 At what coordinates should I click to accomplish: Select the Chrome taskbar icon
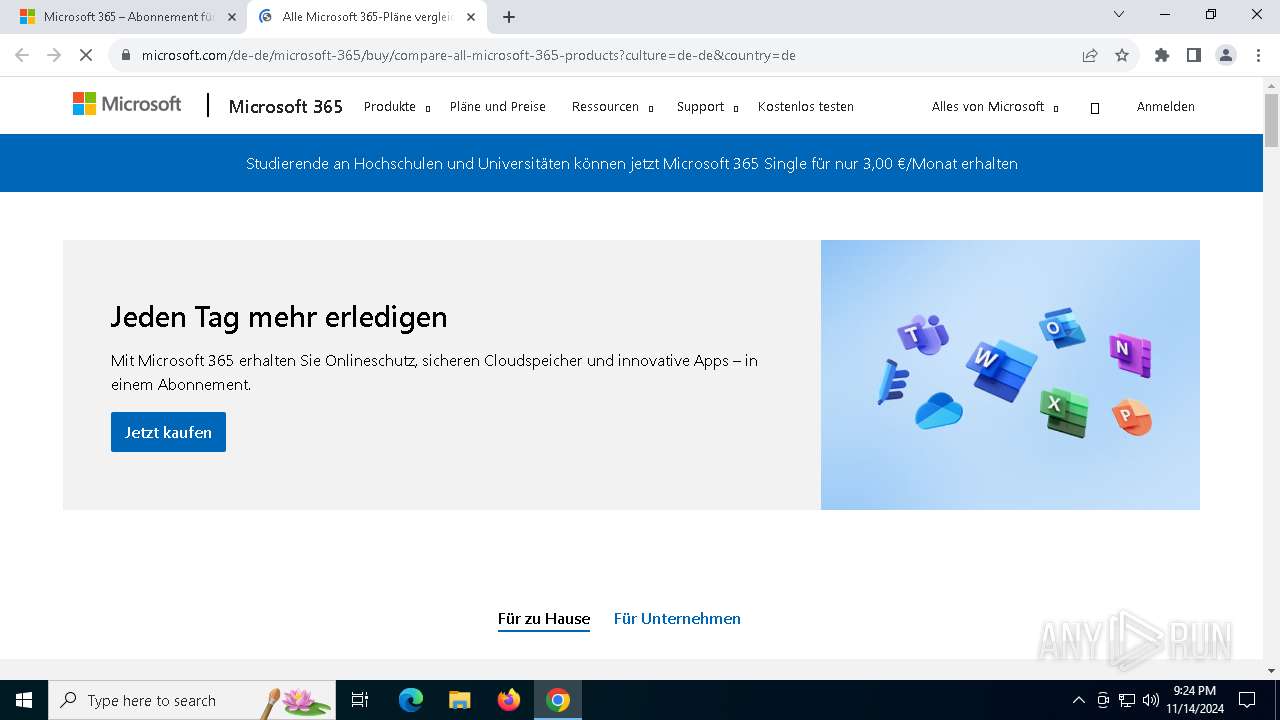coord(558,700)
